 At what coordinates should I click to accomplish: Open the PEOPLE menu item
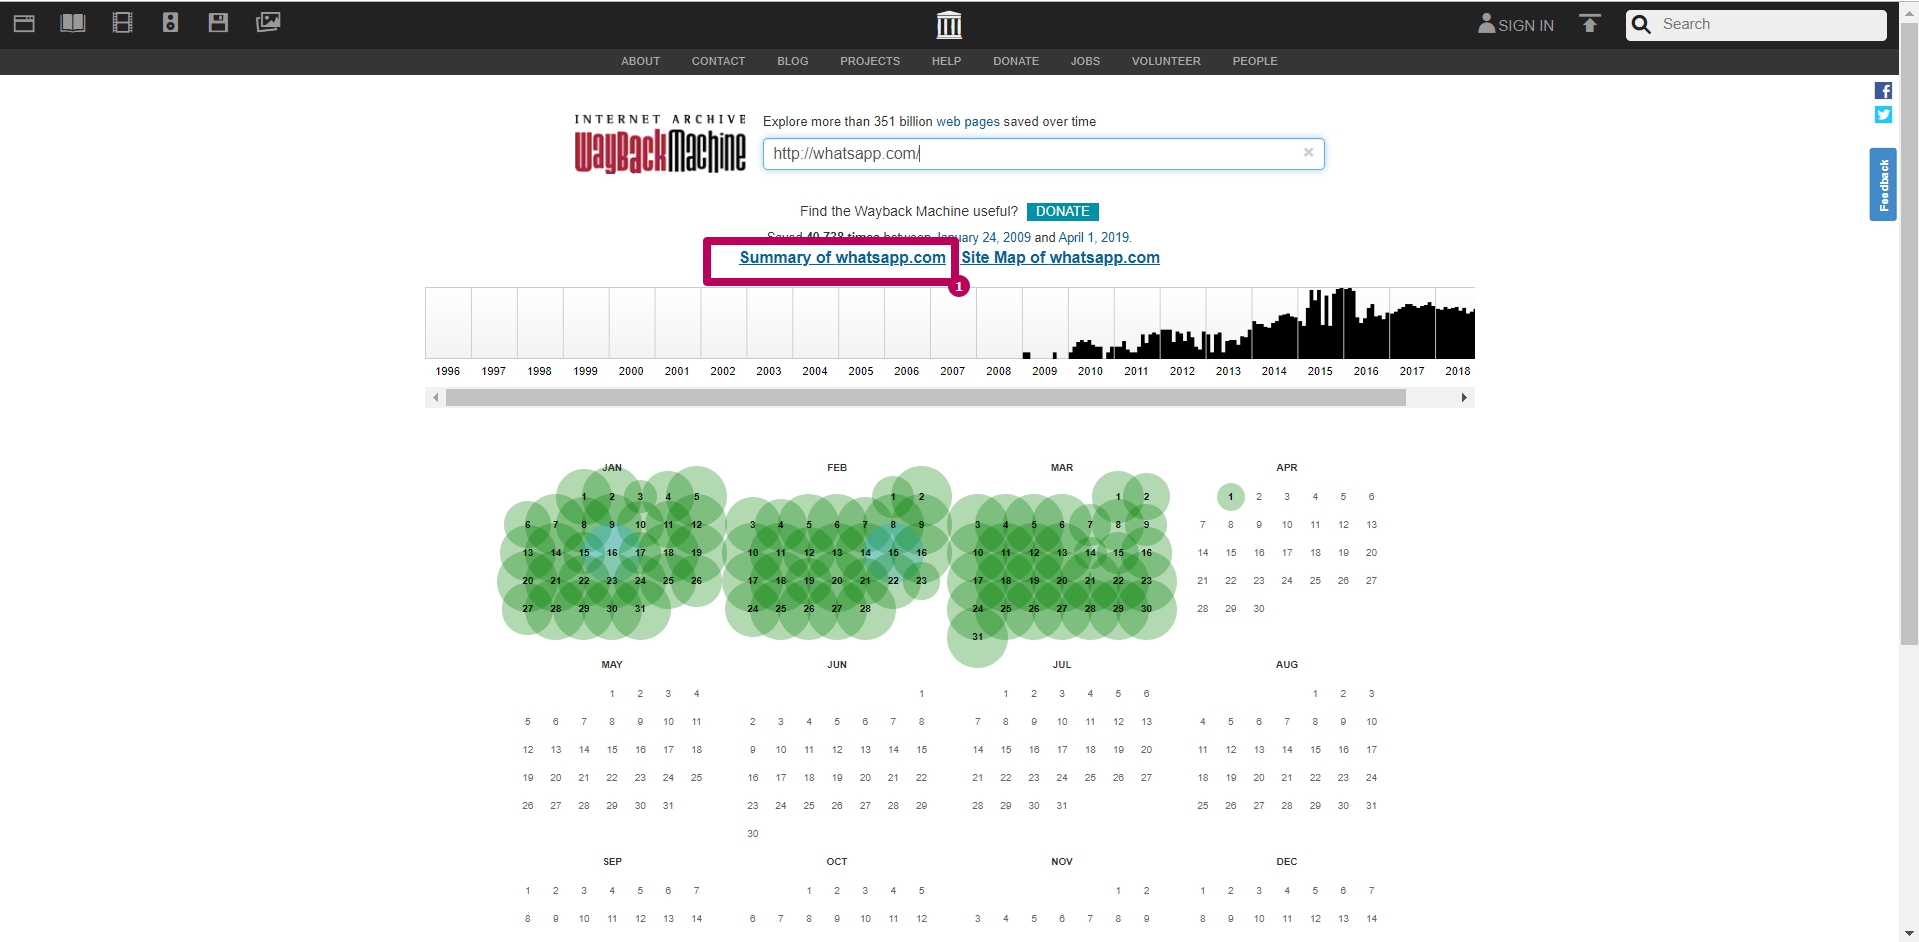tap(1255, 62)
